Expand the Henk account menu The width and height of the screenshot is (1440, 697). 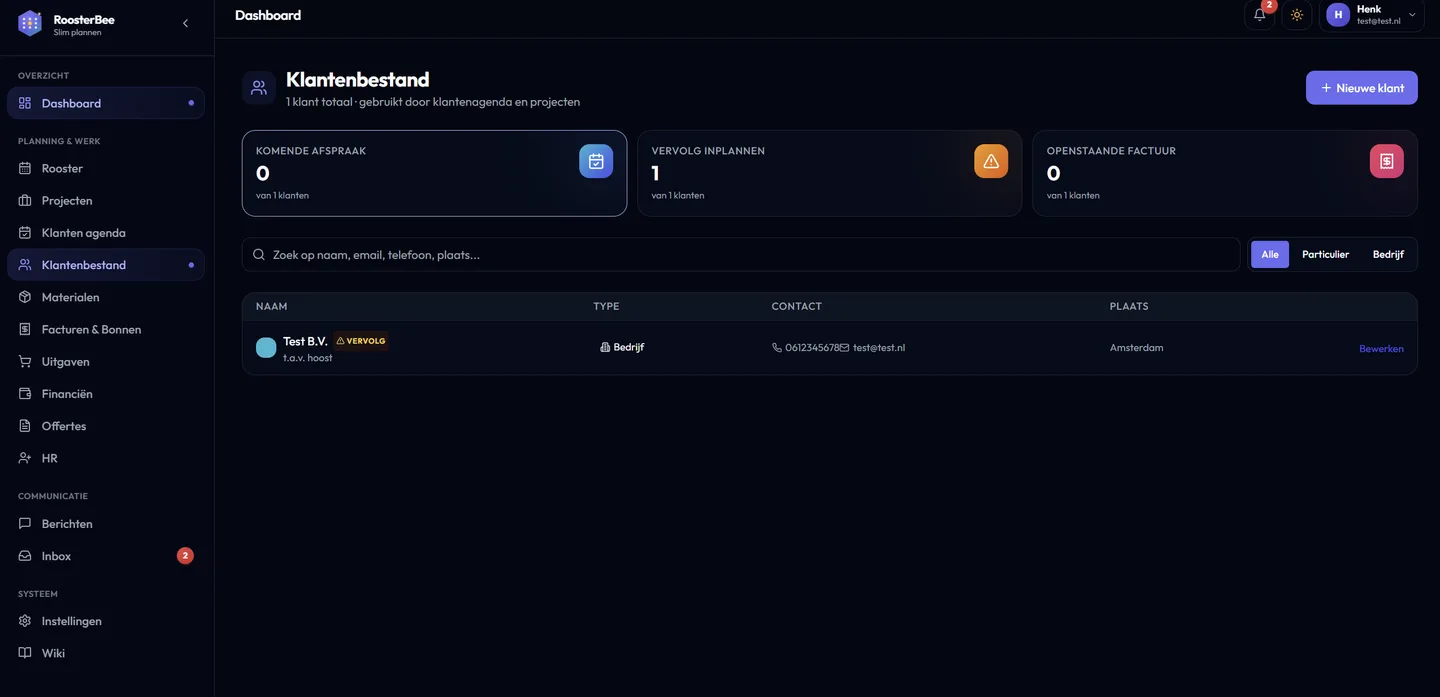click(1372, 15)
